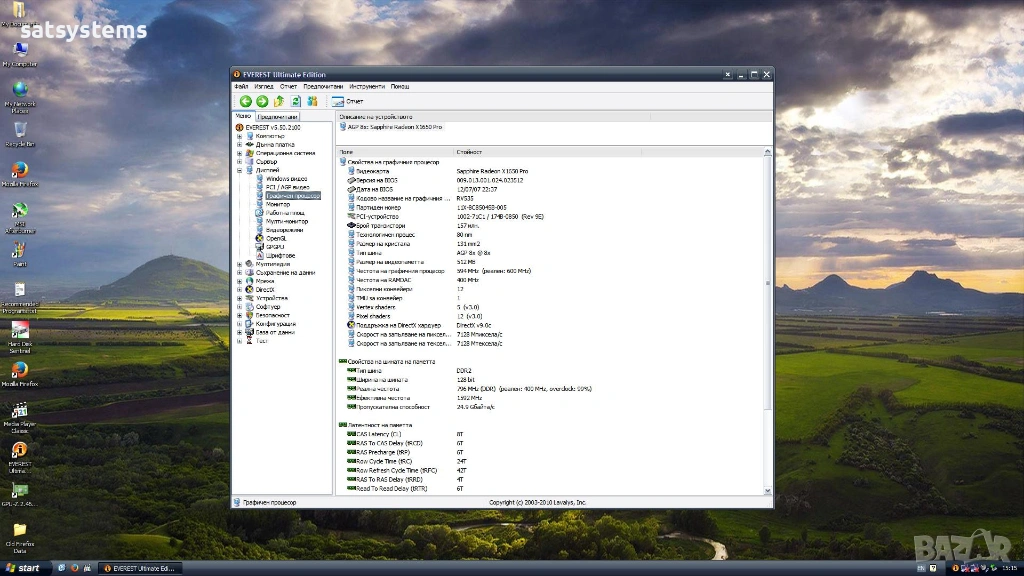This screenshot has width=1024, height=576.
Task: Open the Файл menu
Action: click(241, 87)
